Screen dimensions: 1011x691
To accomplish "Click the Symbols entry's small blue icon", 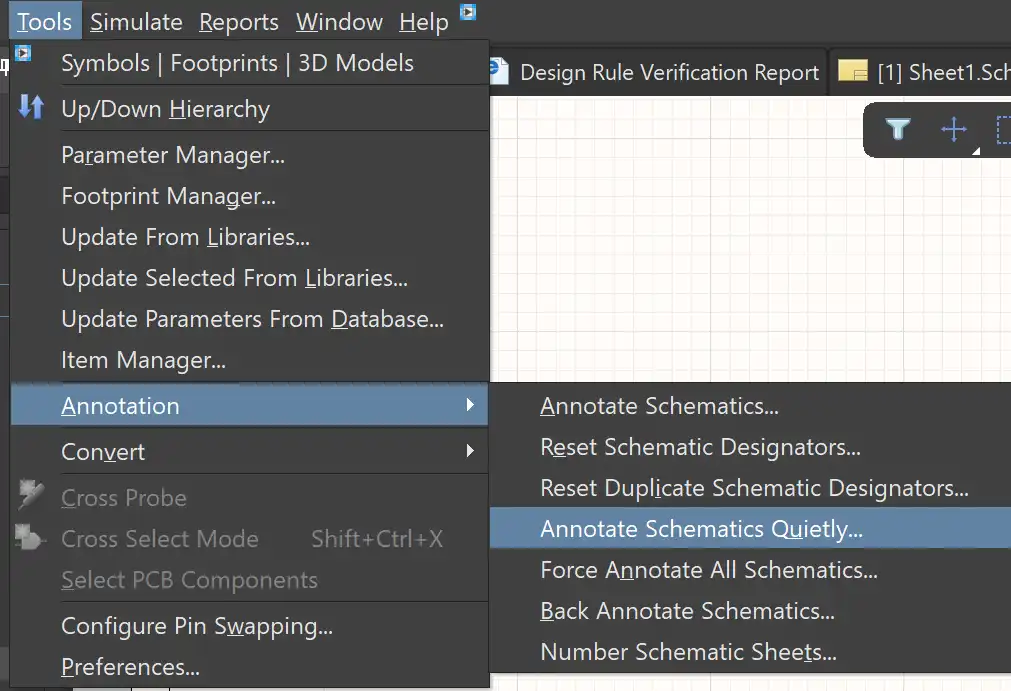I will [23, 53].
